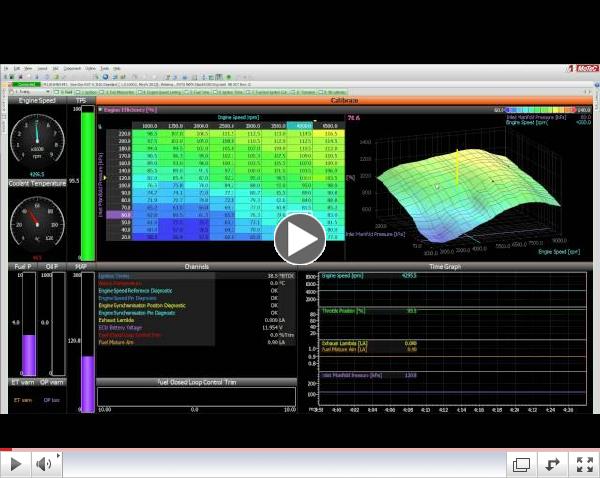Open the share arrow icon

[551, 463]
